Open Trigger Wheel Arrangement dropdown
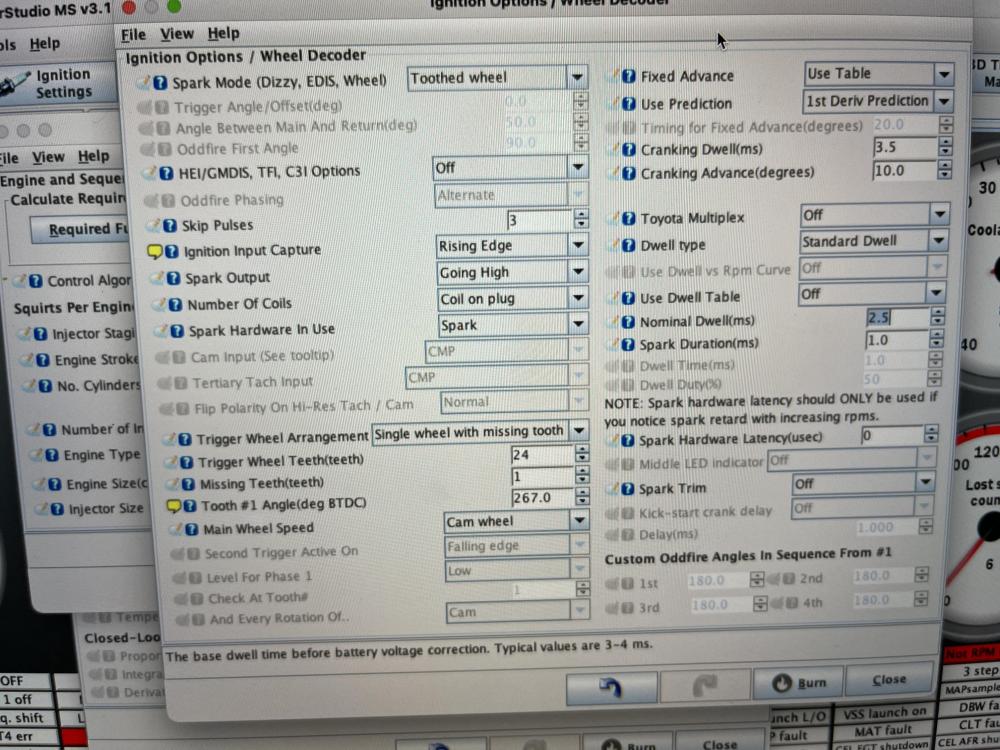This screenshot has height=750, width=1000. coord(480,432)
